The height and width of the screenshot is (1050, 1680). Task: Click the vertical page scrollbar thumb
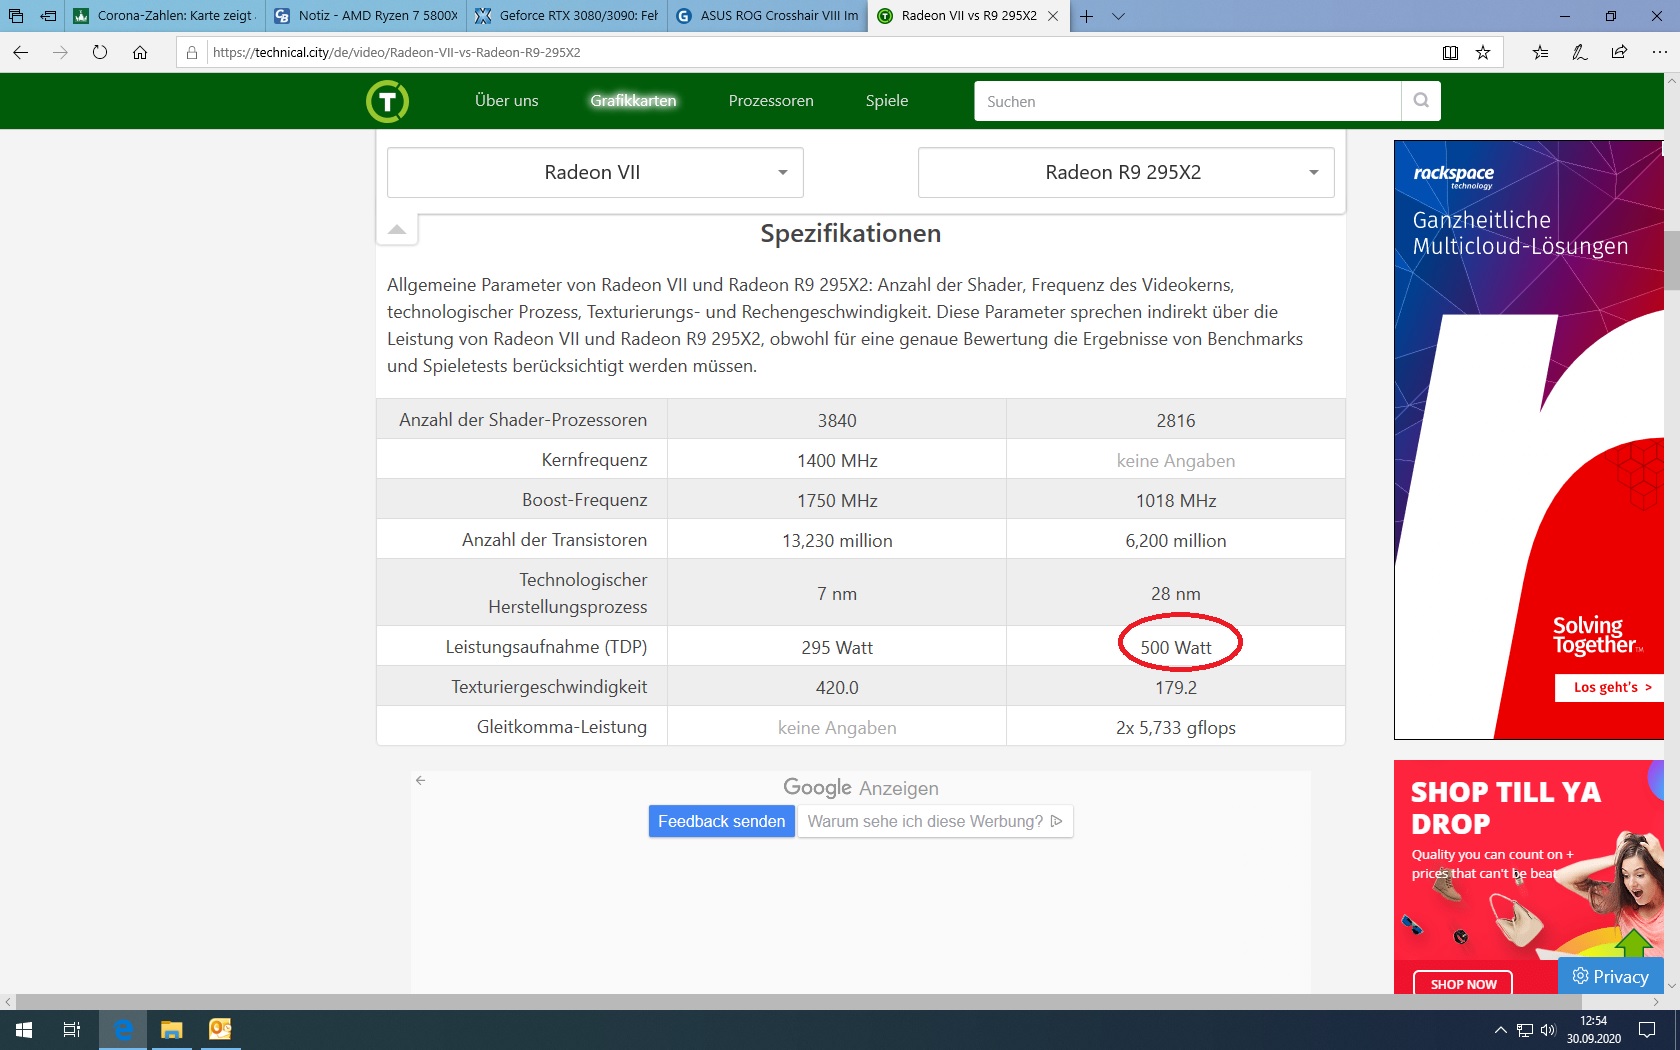click(x=1671, y=260)
